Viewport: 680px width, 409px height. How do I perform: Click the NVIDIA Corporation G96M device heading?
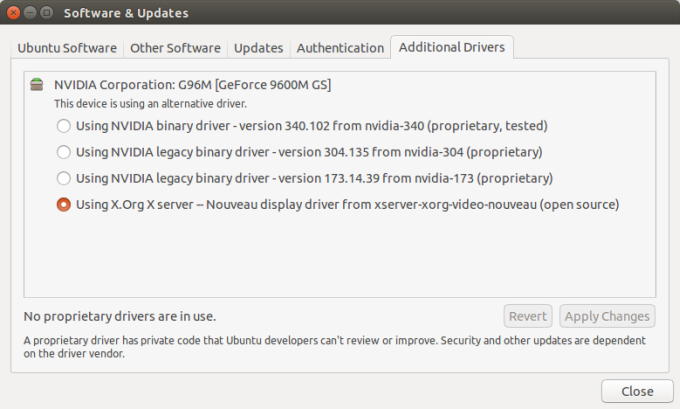(192, 85)
